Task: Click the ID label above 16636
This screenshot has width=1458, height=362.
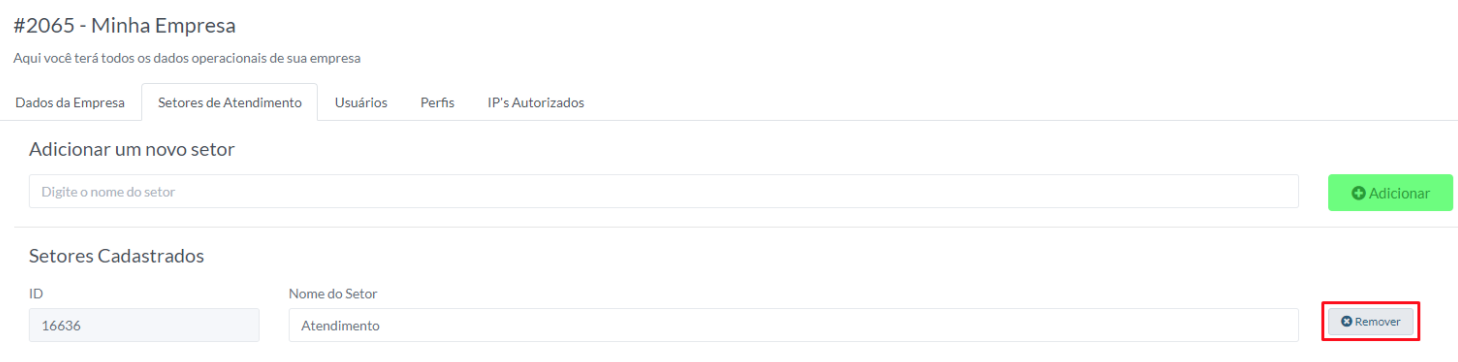Action: [x=36, y=293]
